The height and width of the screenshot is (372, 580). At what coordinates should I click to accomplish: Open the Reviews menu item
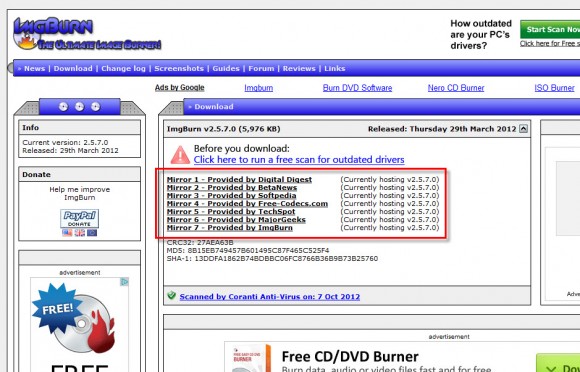(299, 68)
